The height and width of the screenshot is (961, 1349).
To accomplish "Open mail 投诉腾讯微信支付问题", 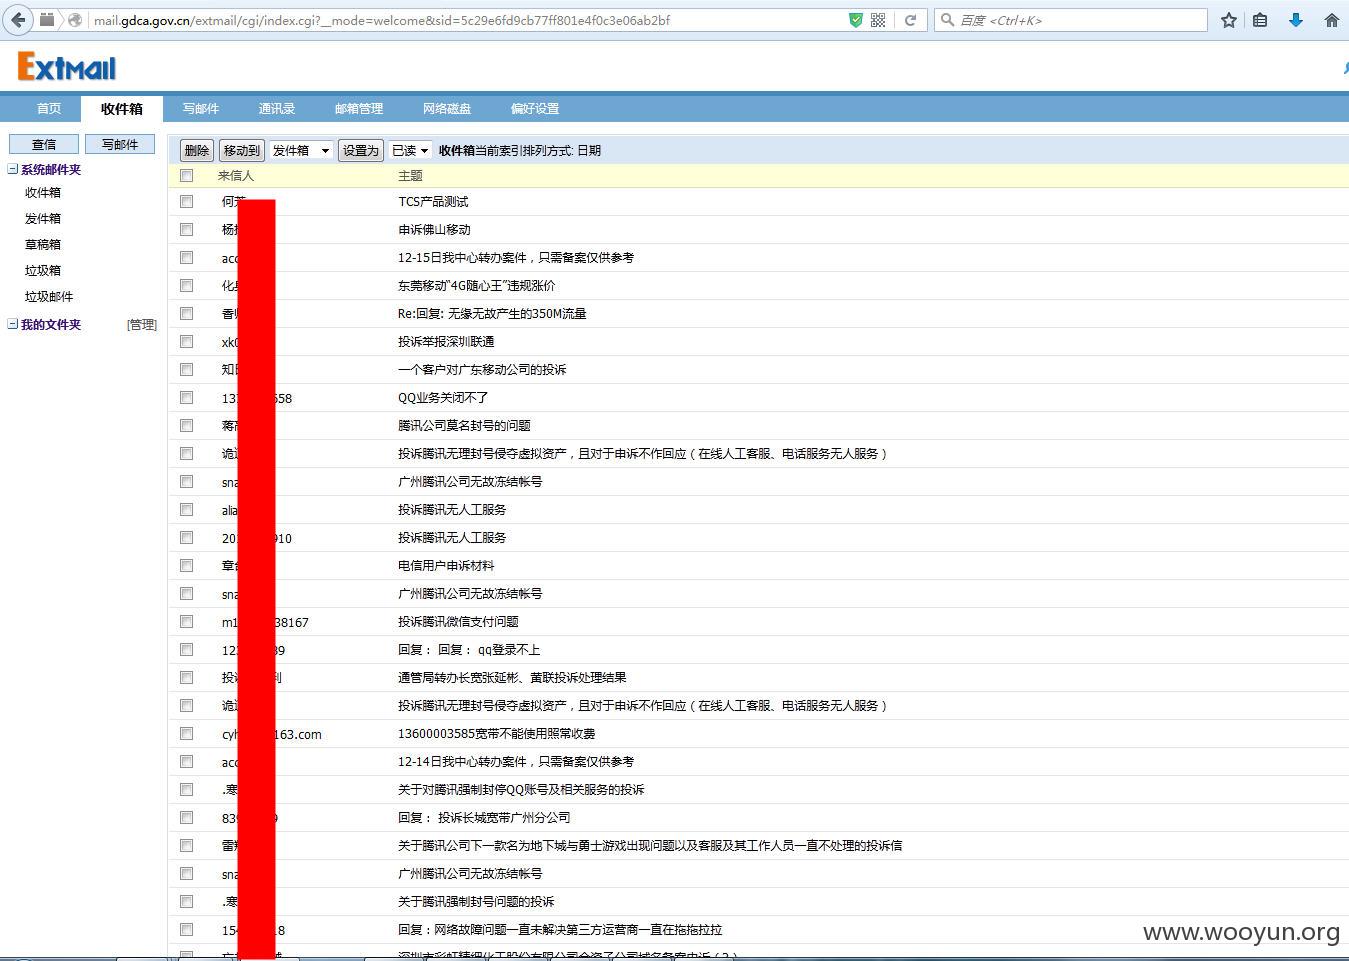I will (458, 621).
